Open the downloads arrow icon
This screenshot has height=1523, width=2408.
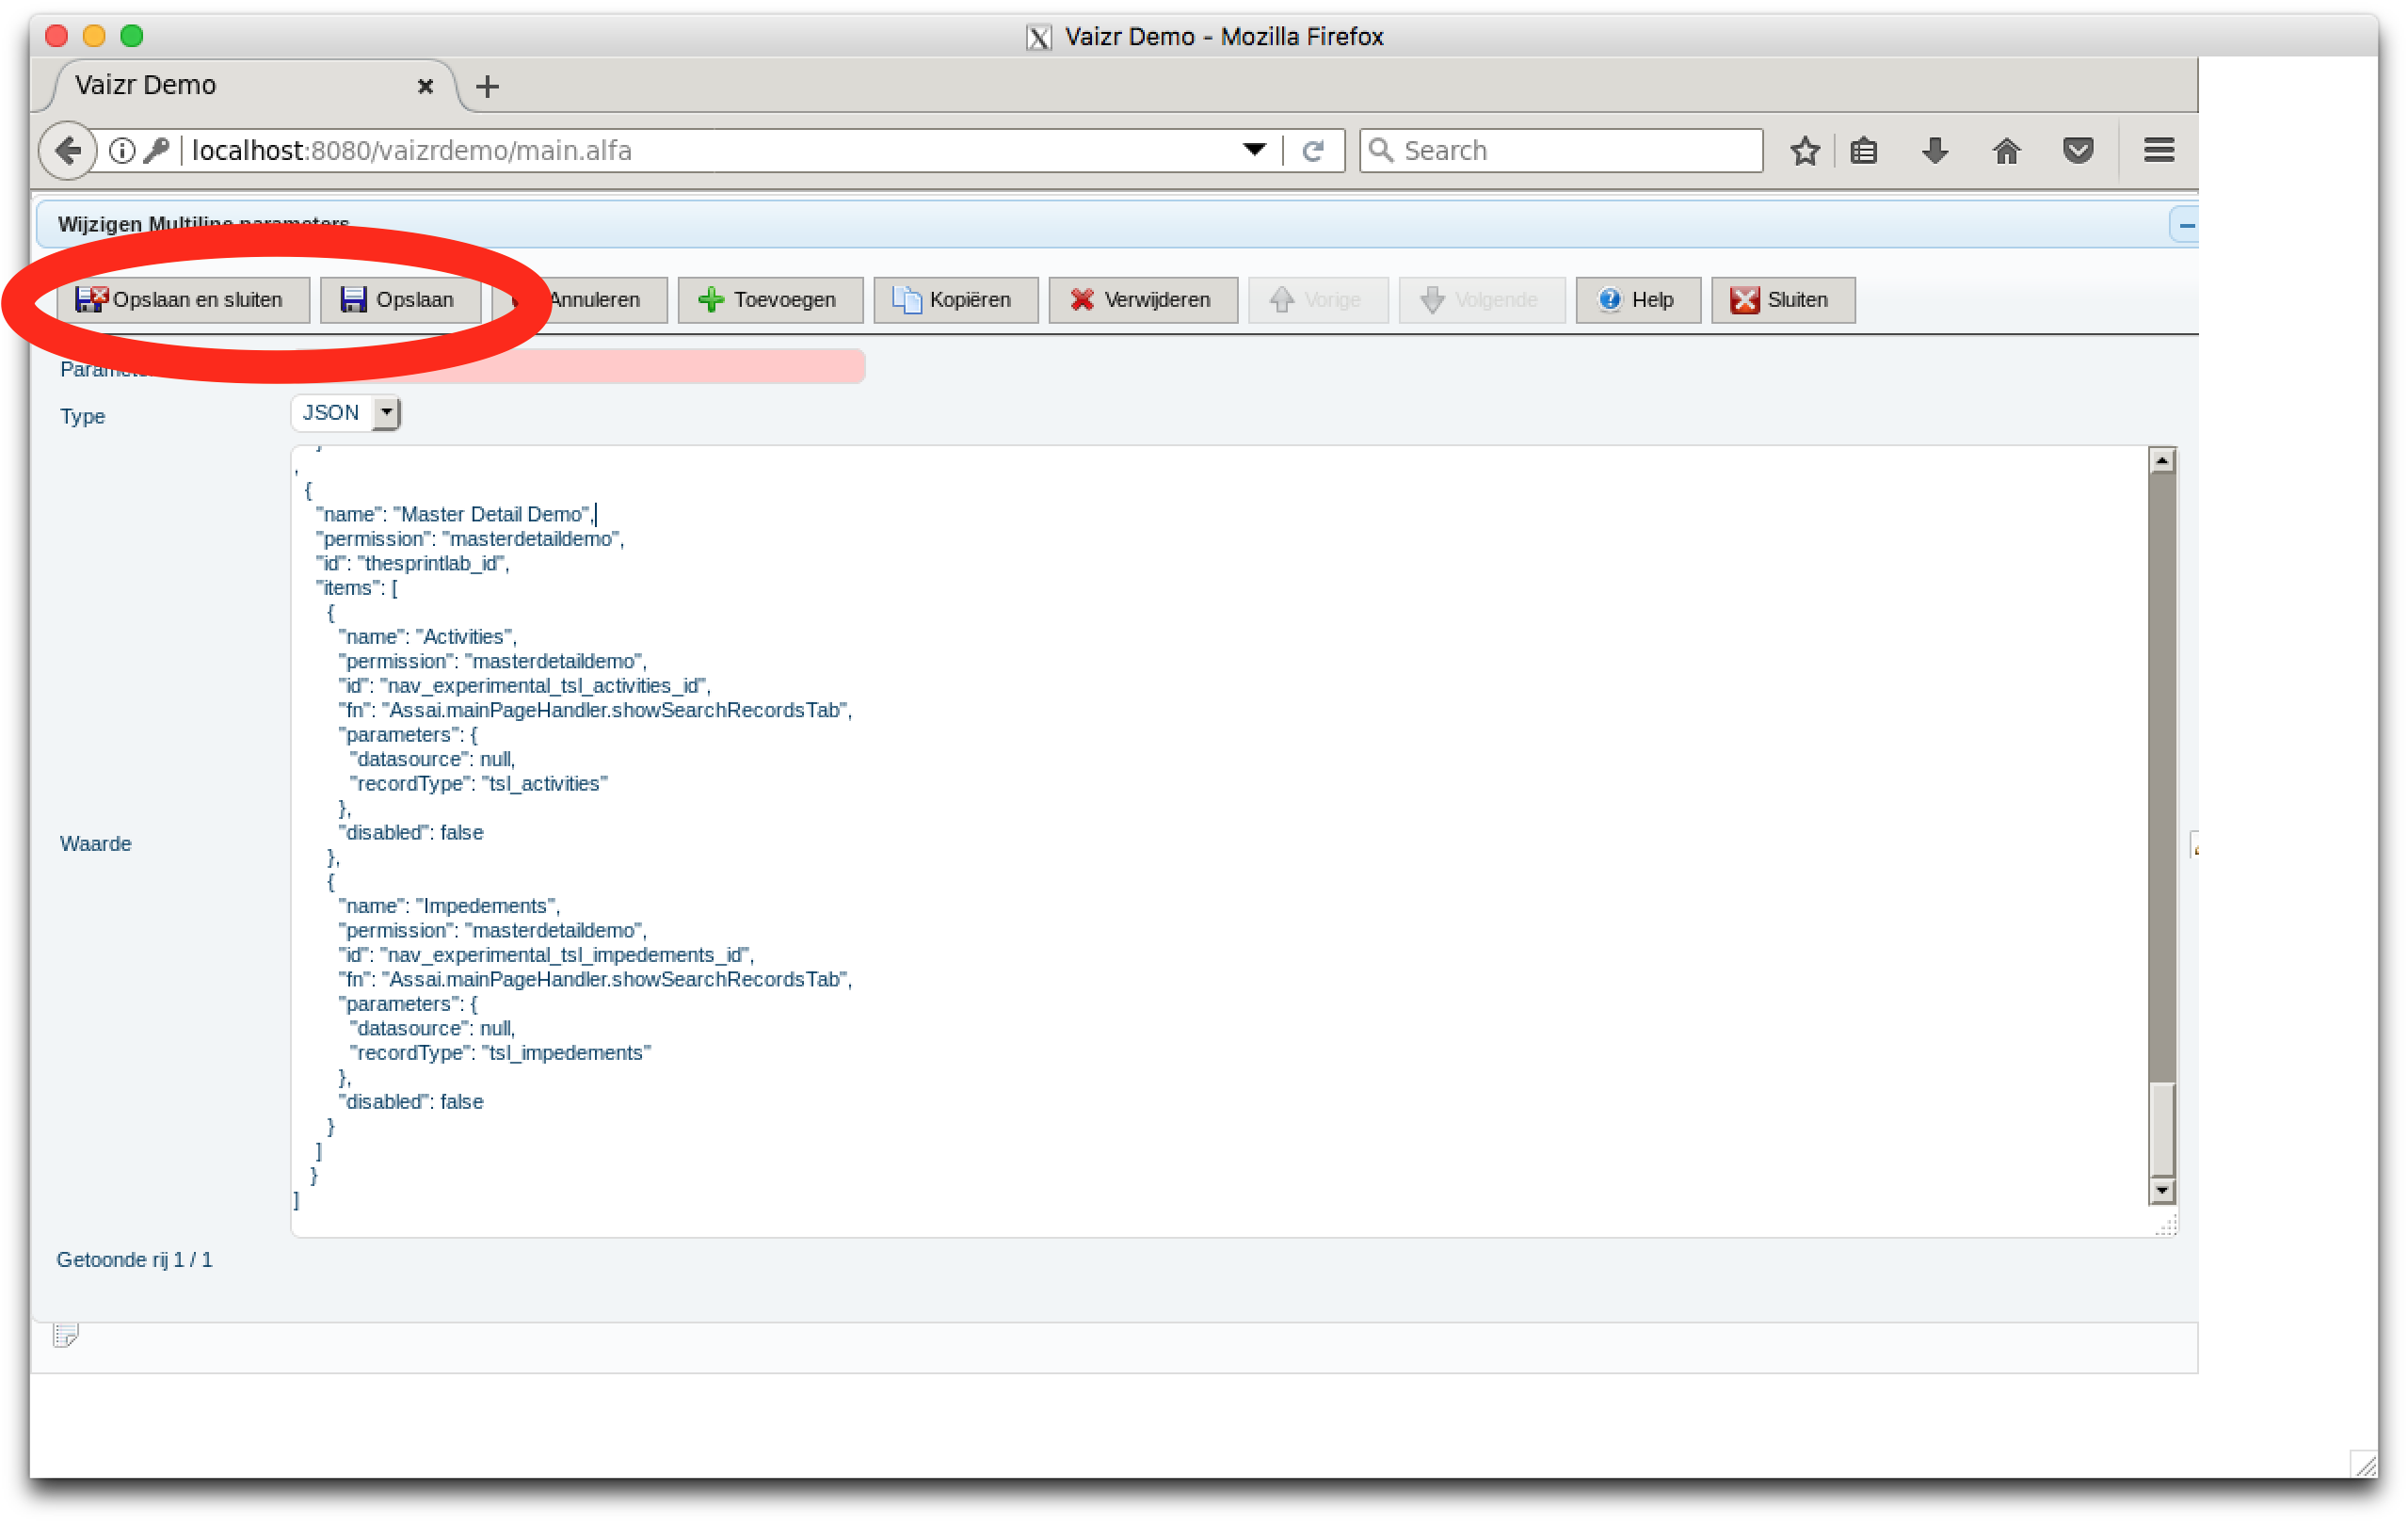(1935, 151)
